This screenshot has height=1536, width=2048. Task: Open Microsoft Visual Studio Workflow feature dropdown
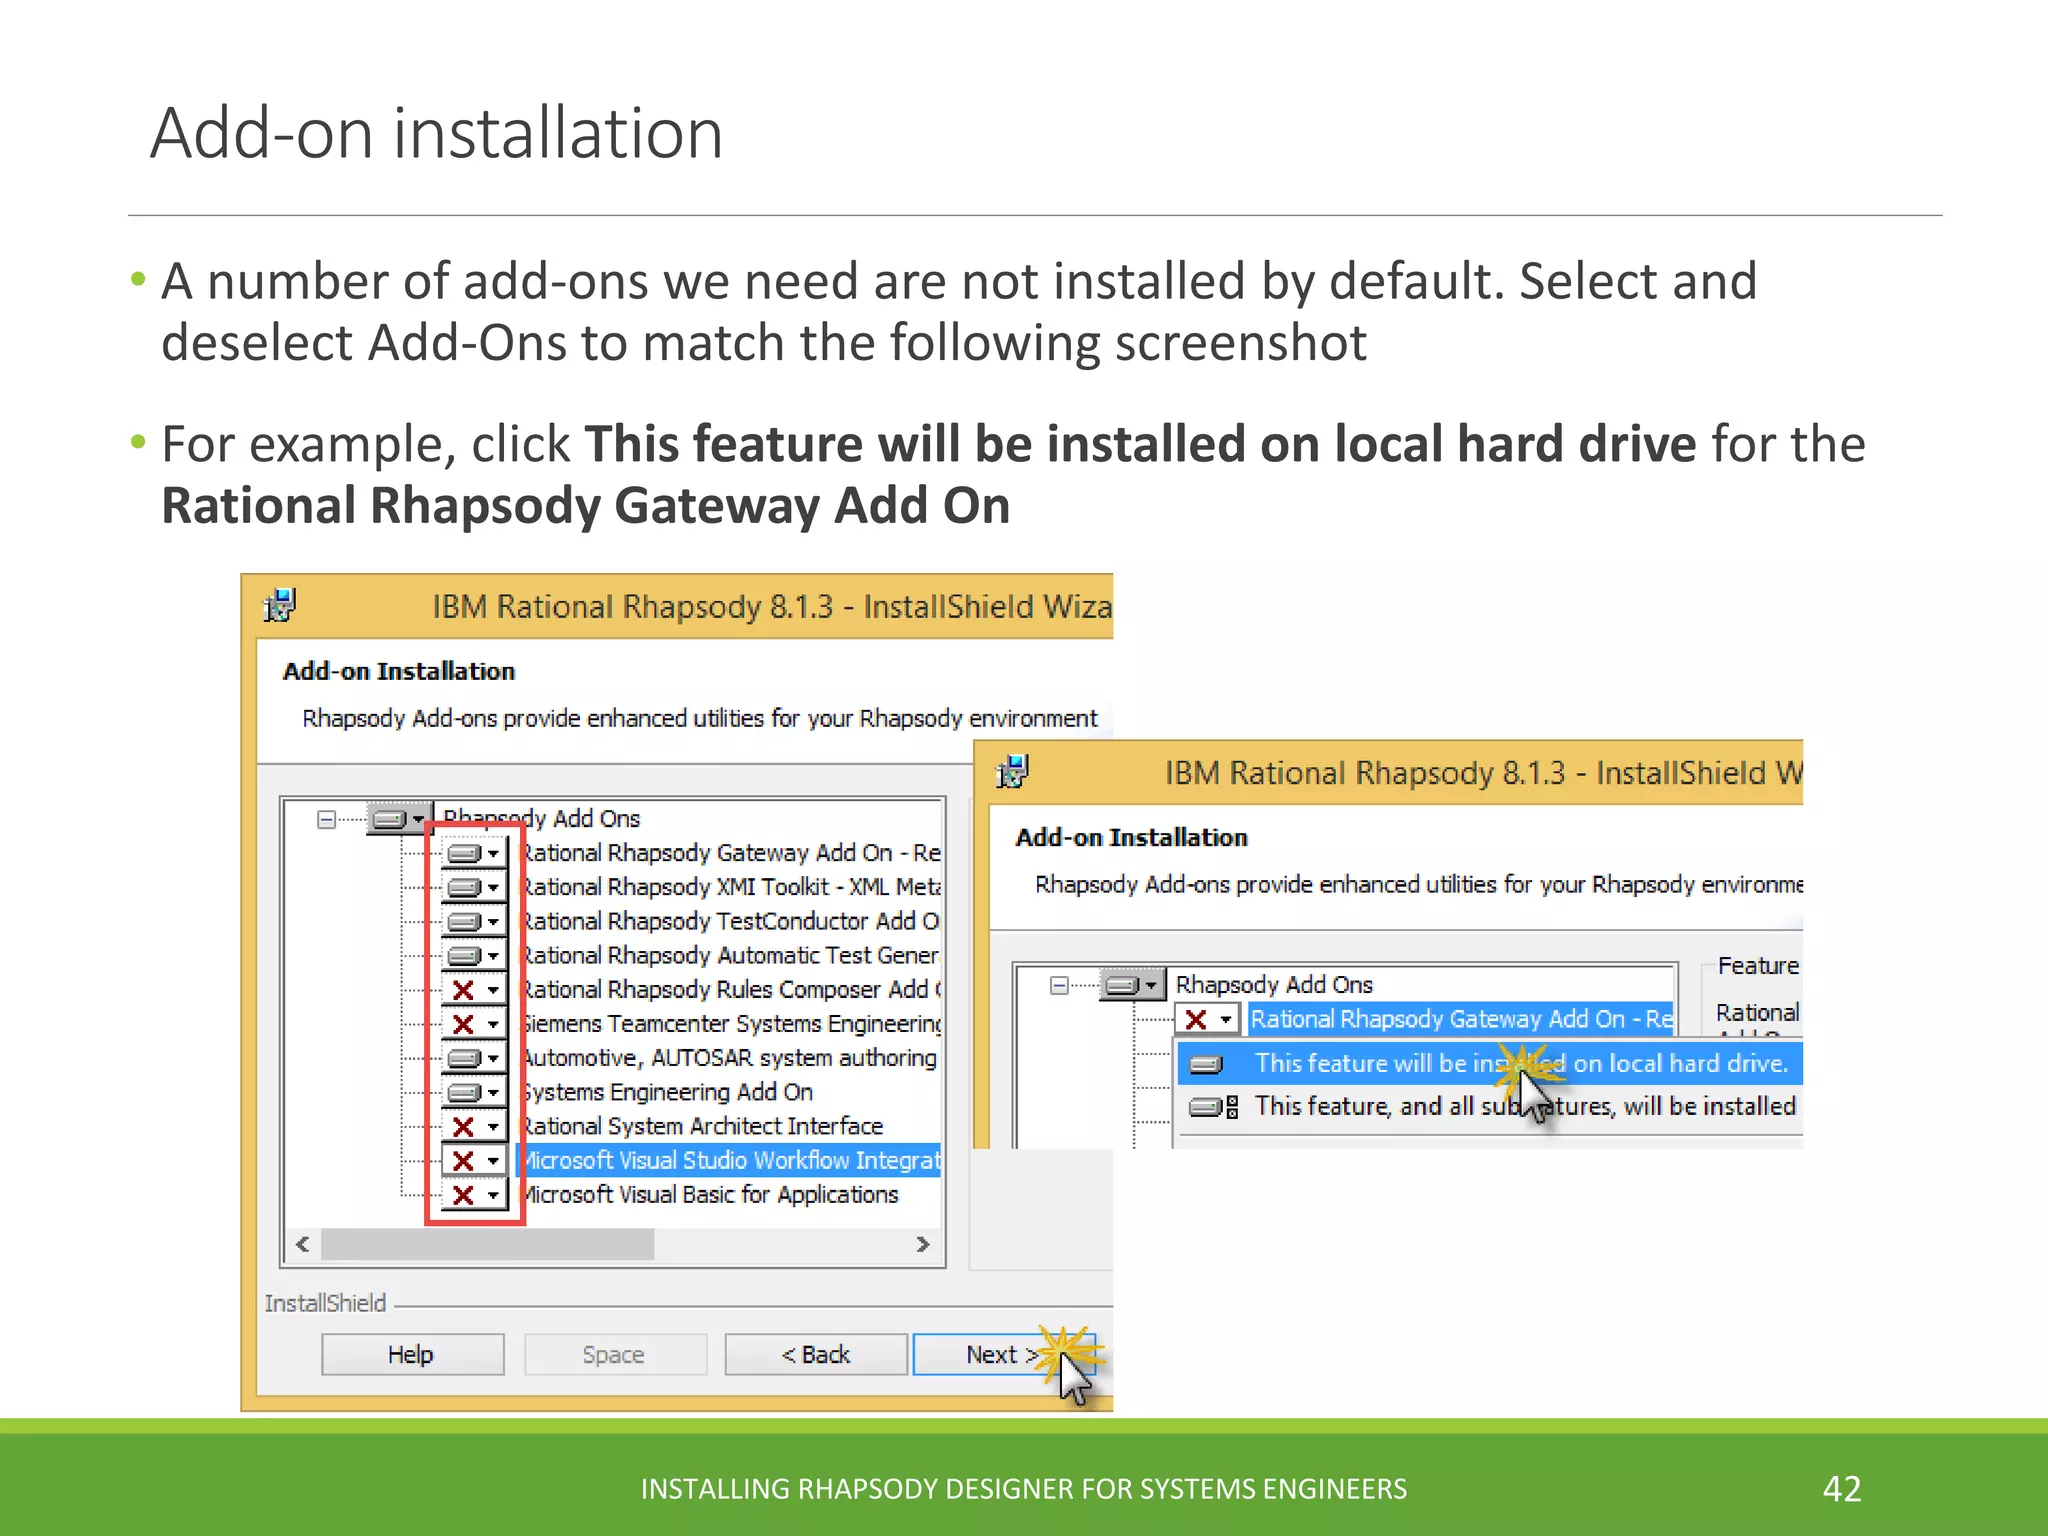click(474, 1161)
